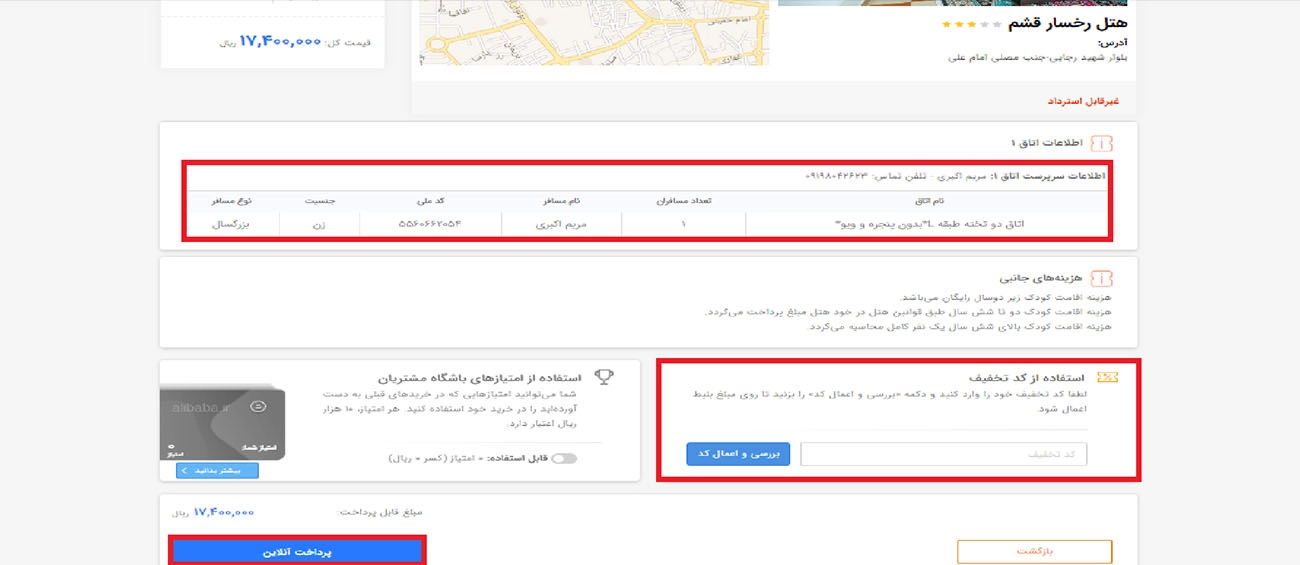
Task: Click the نوع مسافر column header
Action: (x=230, y=201)
